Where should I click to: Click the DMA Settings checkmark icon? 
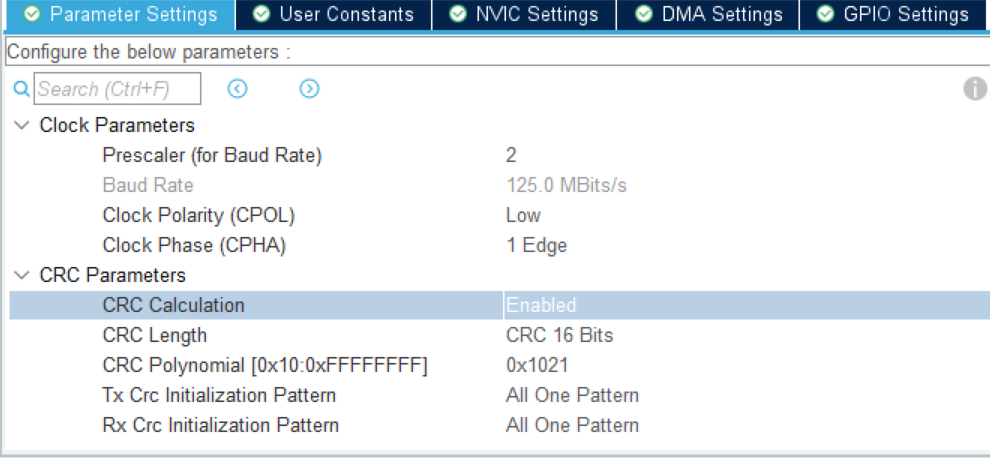(x=643, y=14)
